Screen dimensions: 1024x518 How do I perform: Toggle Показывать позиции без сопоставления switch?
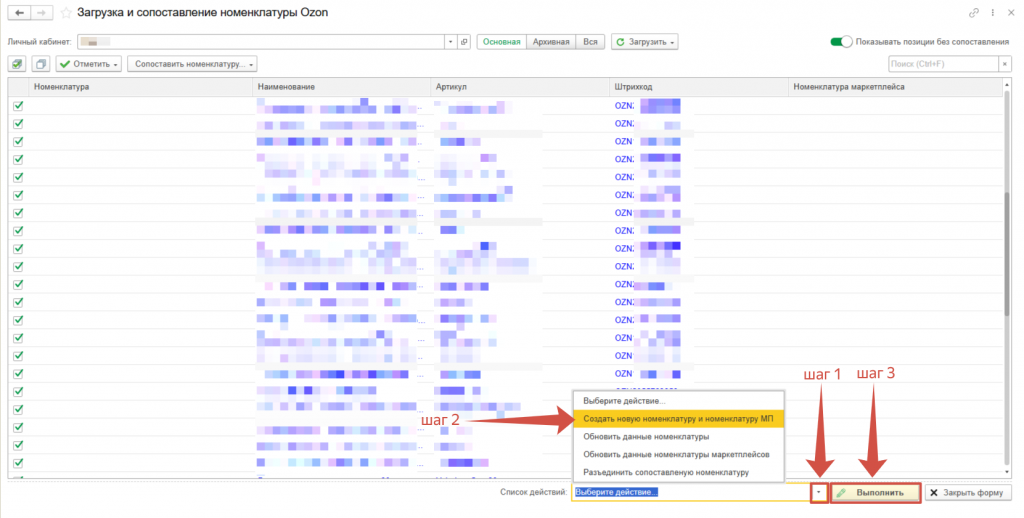(841, 42)
